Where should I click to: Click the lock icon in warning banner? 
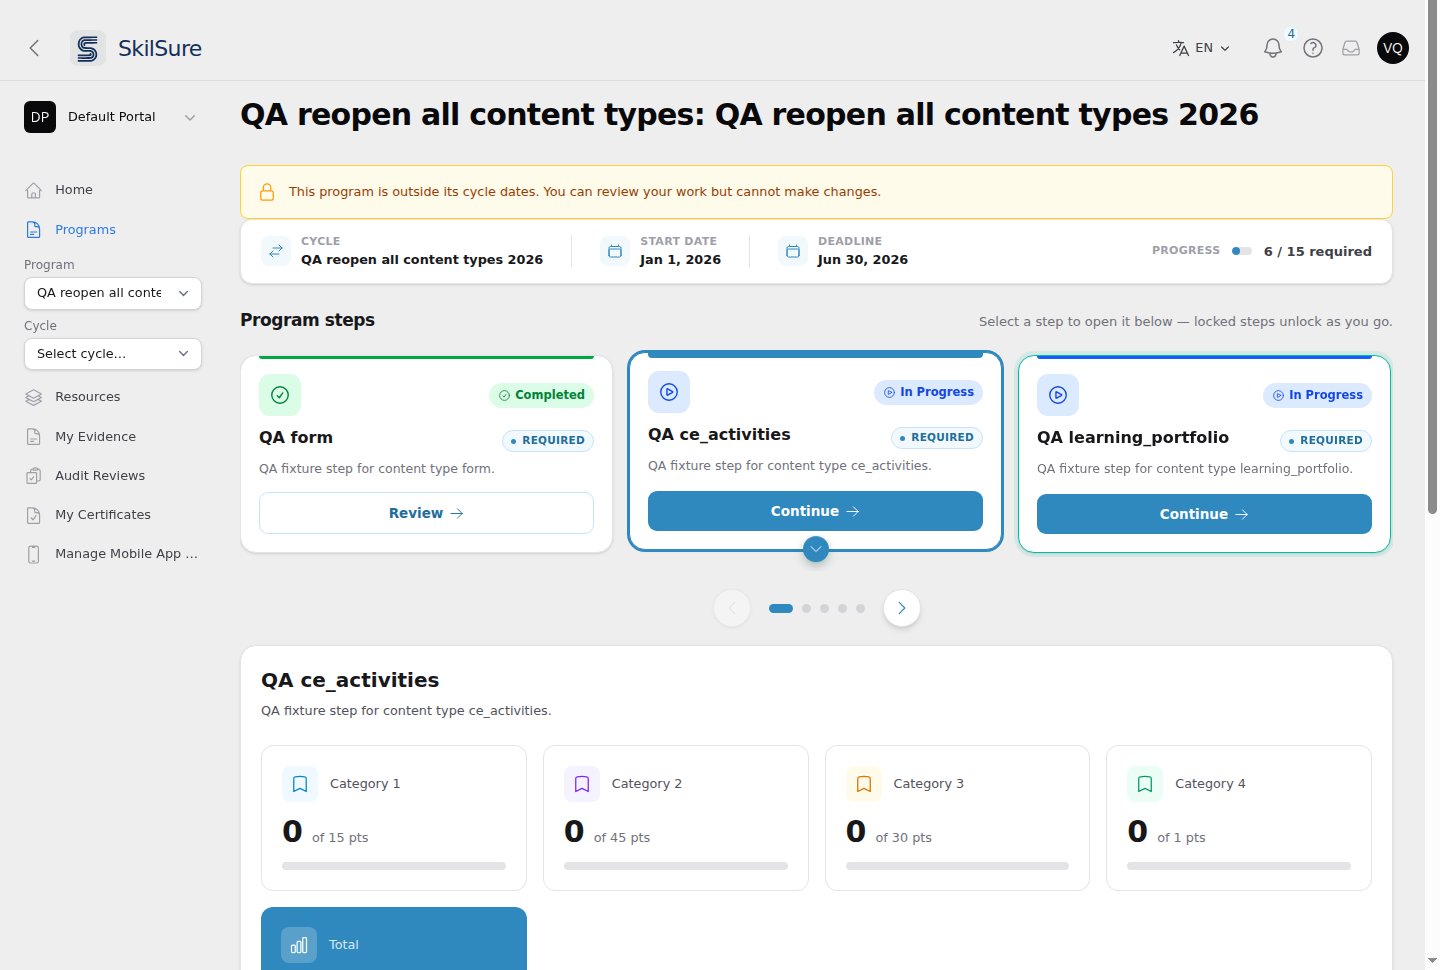click(x=267, y=192)
